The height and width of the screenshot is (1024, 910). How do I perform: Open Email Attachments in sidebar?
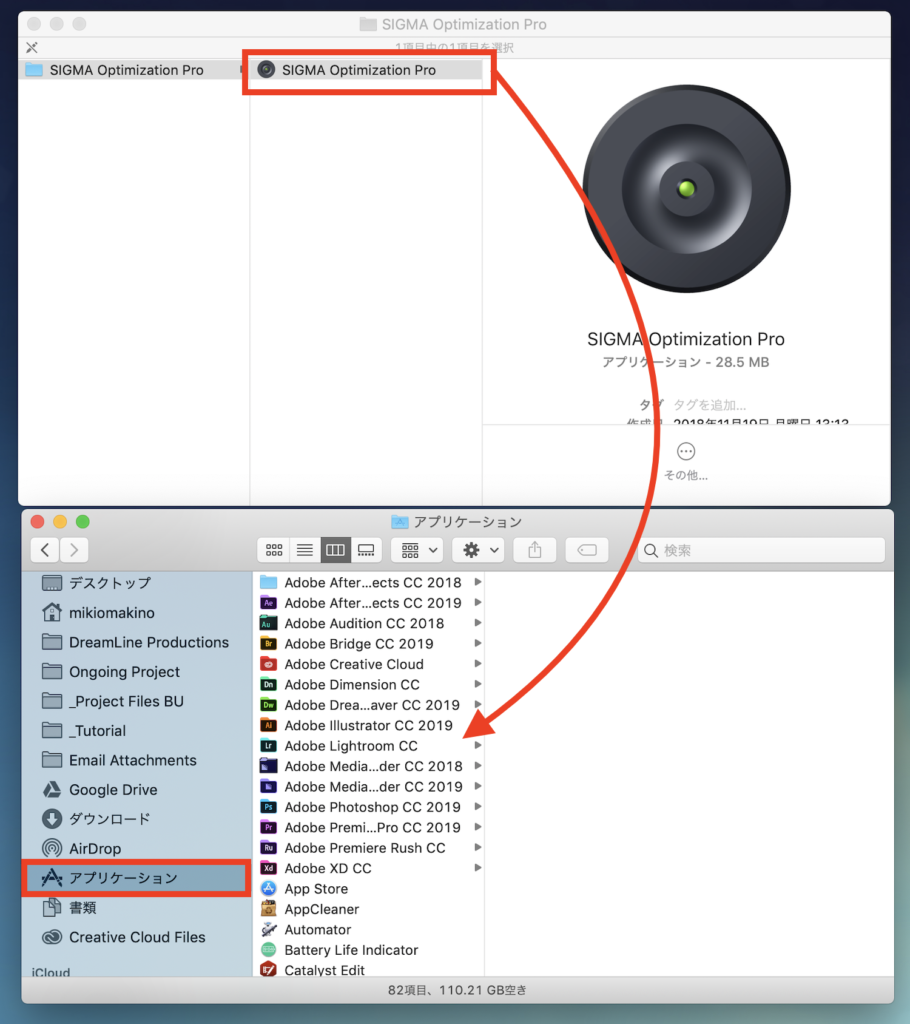[135, 760]
